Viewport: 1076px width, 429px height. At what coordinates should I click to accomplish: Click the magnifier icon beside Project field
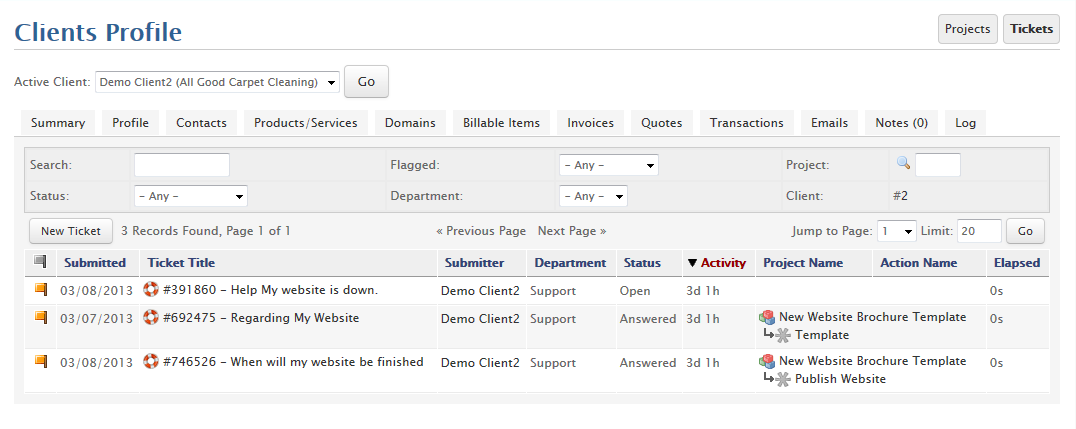[903, 163]
